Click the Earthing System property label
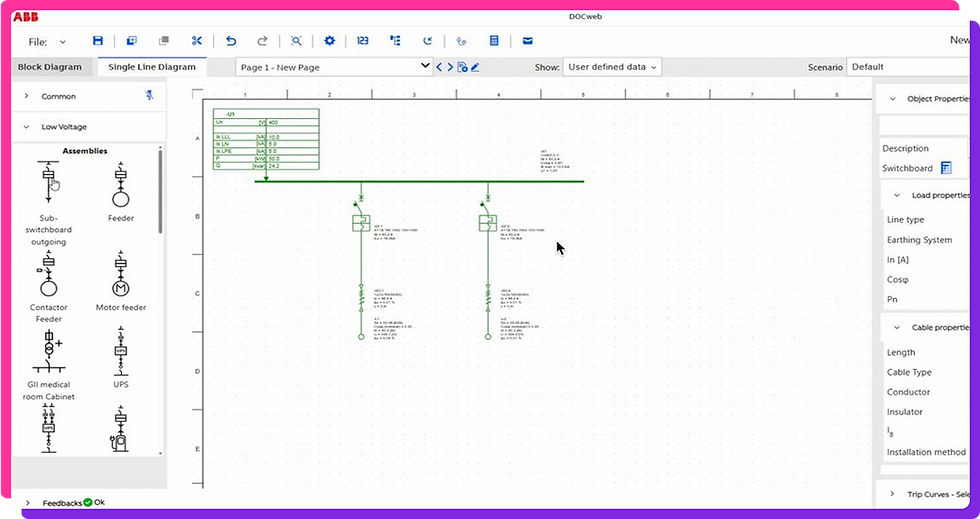980x519 pixels. [x=919, y=239]
